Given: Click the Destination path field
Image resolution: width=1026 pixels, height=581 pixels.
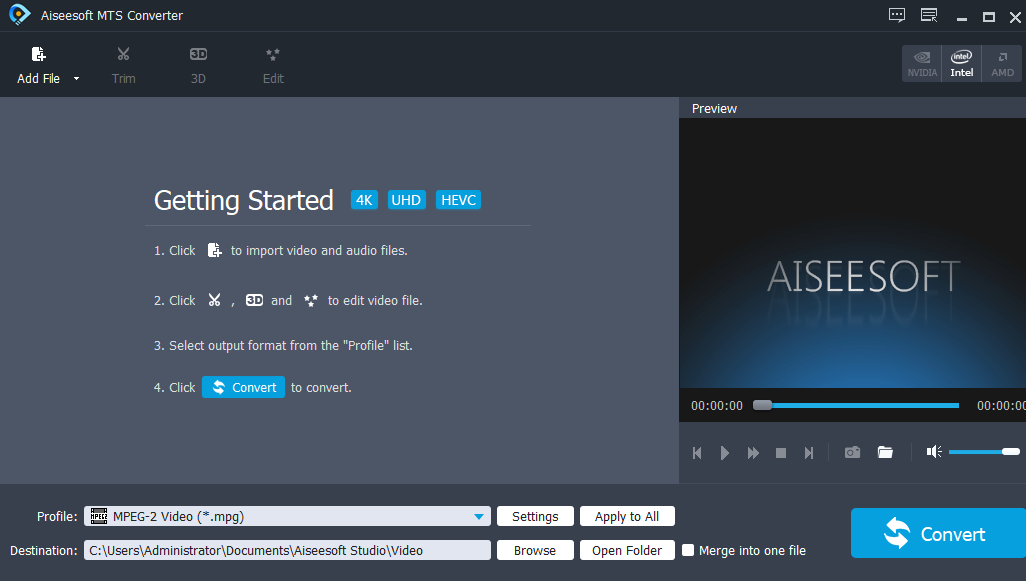Looking at the screenshot, I should point(287,550).
